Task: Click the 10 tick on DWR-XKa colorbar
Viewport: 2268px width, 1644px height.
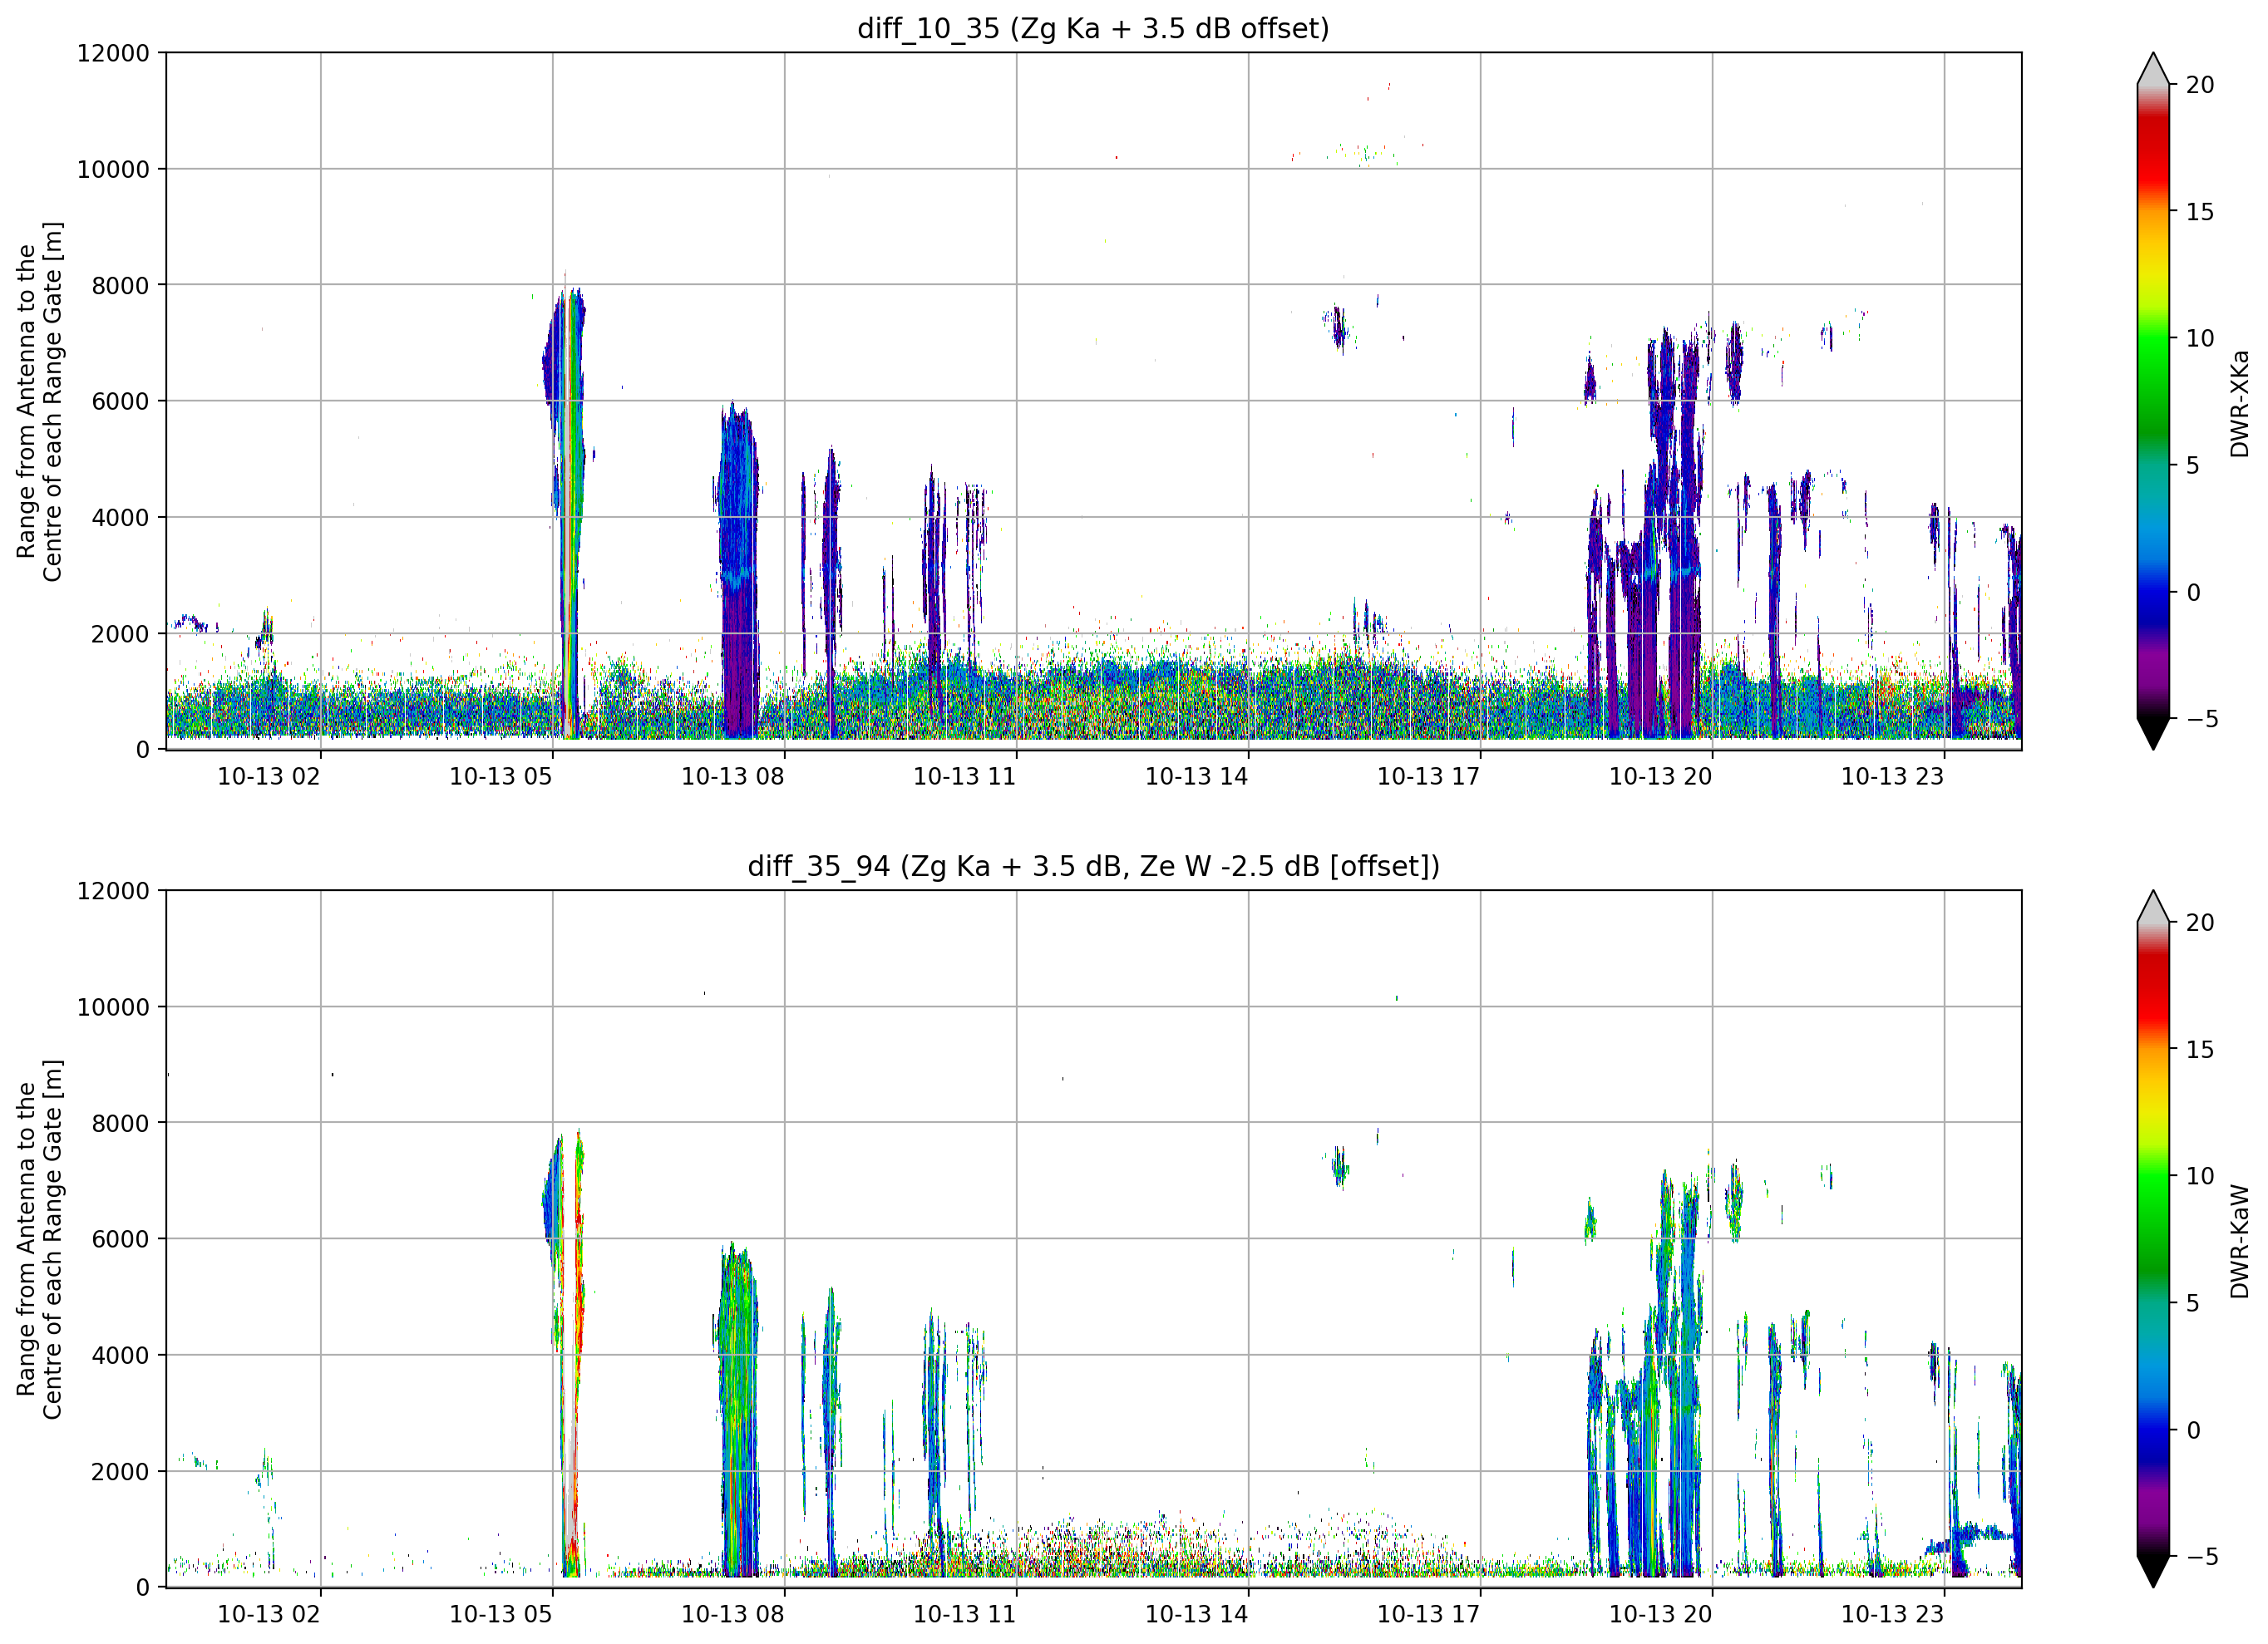Action: (2200, 339)
